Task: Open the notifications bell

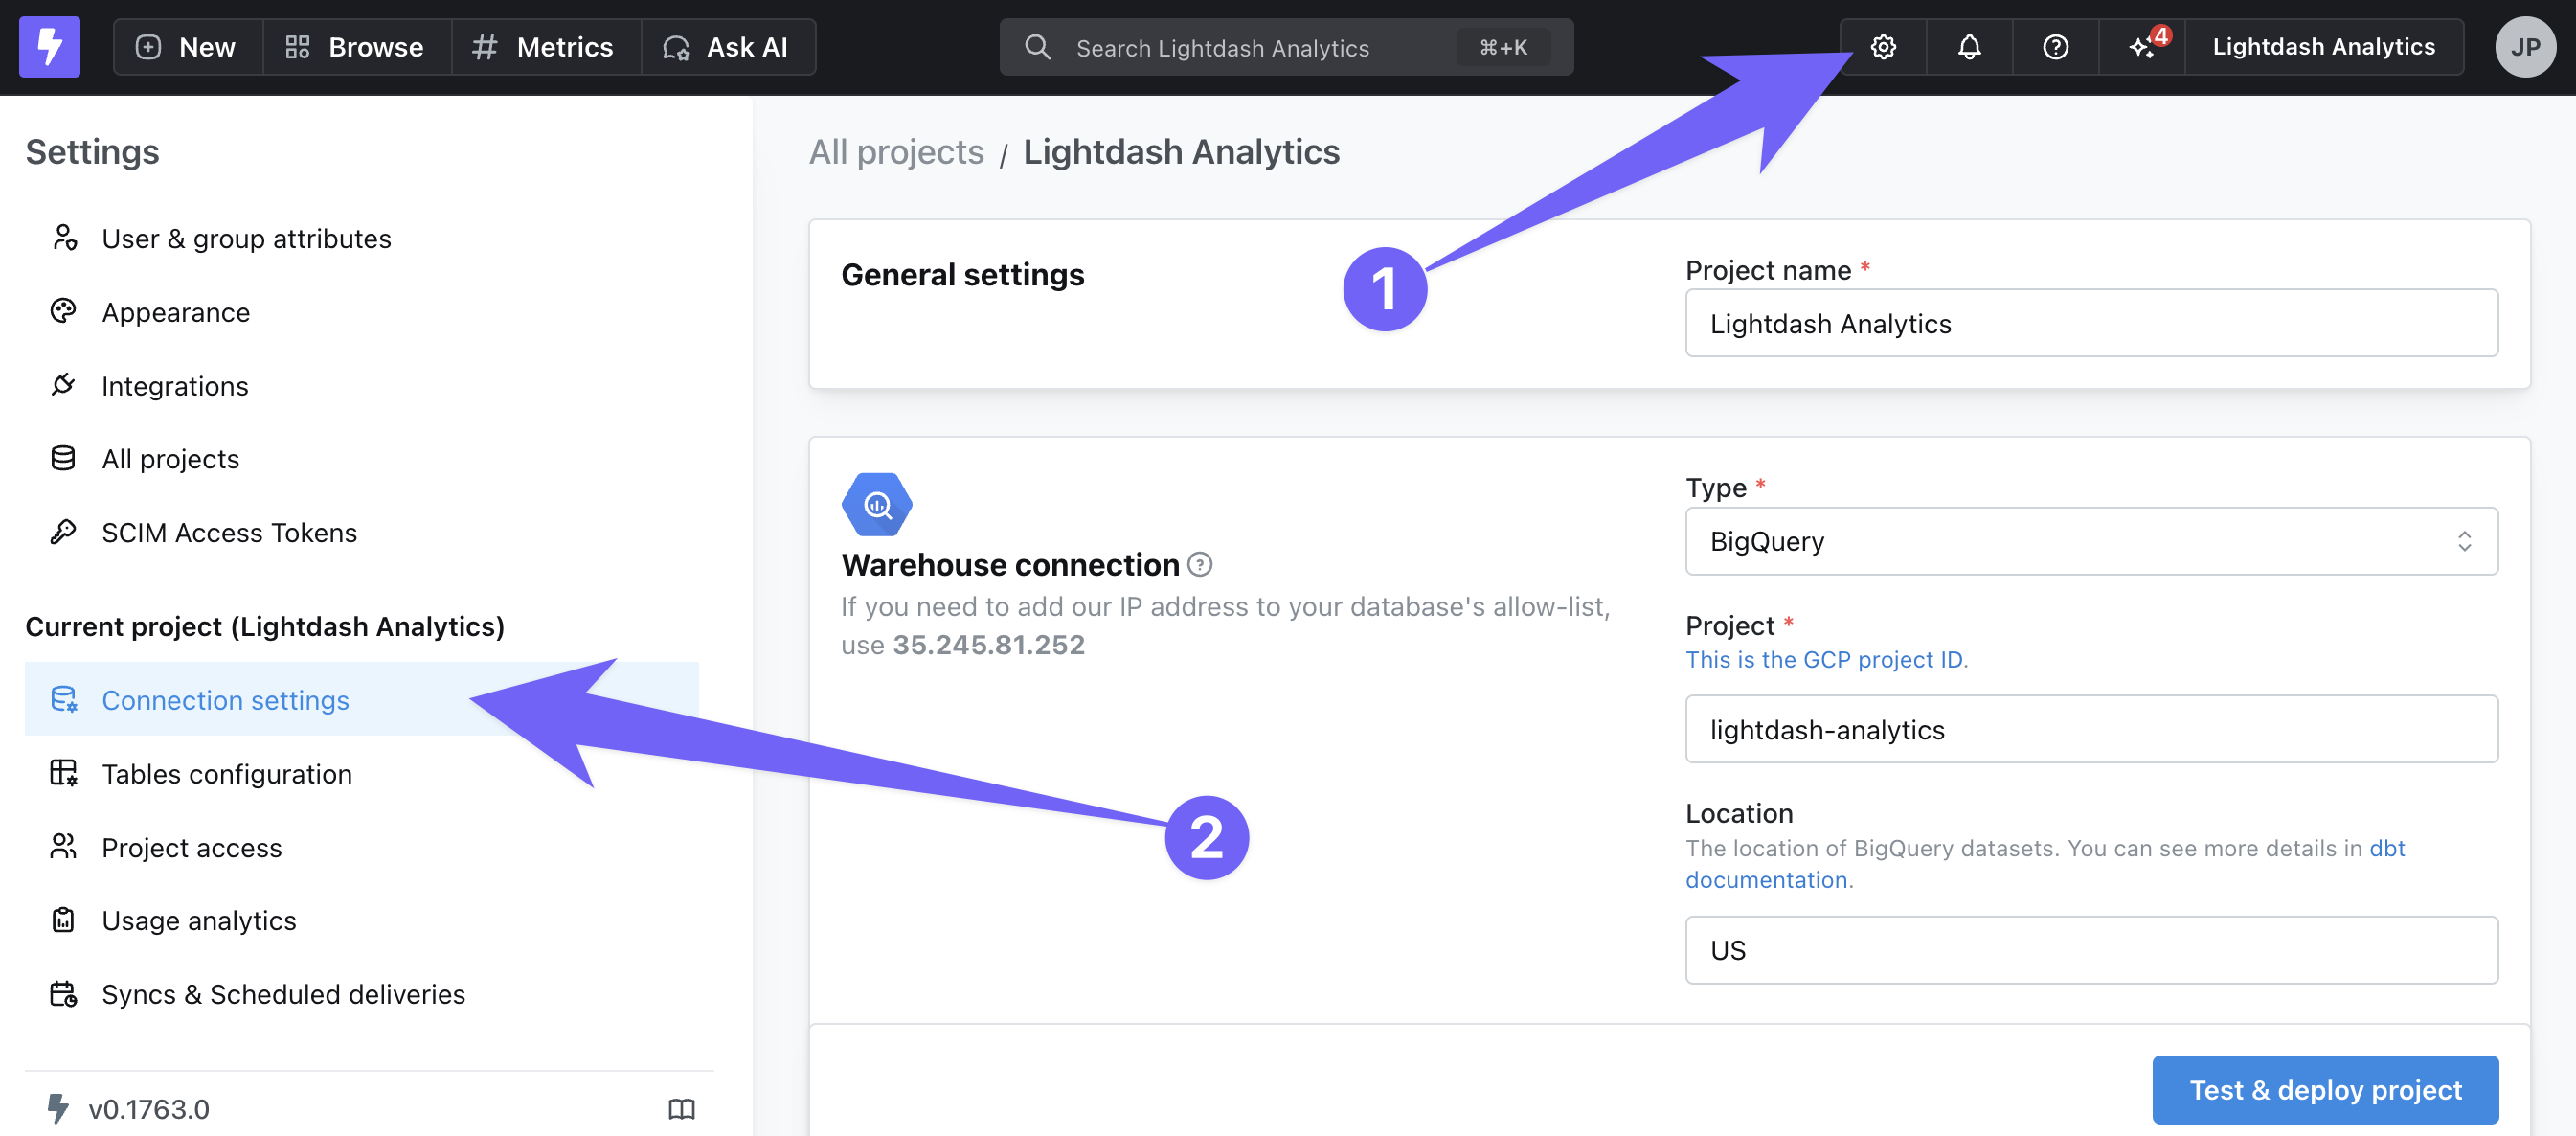Action: pos(1969,47)
